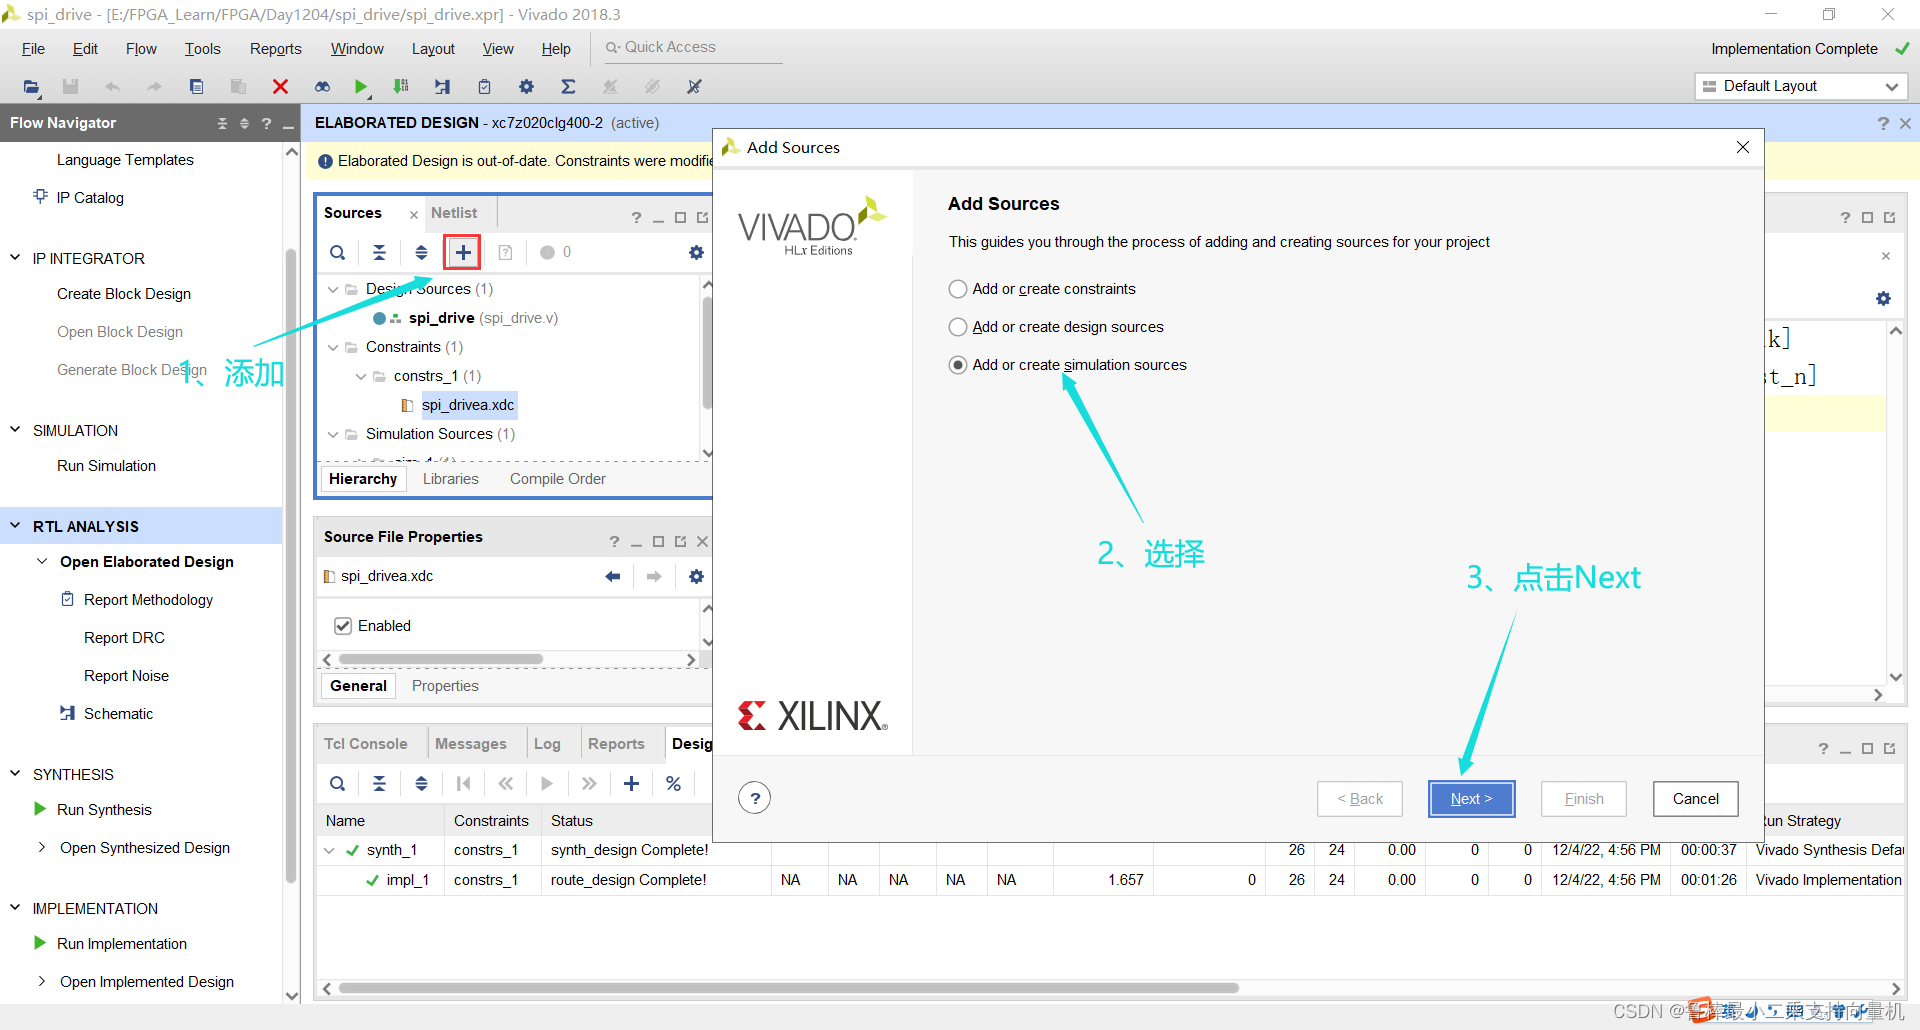Click search icon in Design Runs toolbar
Image resolution: width=1920 pixels, height=1030 pixels.
(338, 783)
